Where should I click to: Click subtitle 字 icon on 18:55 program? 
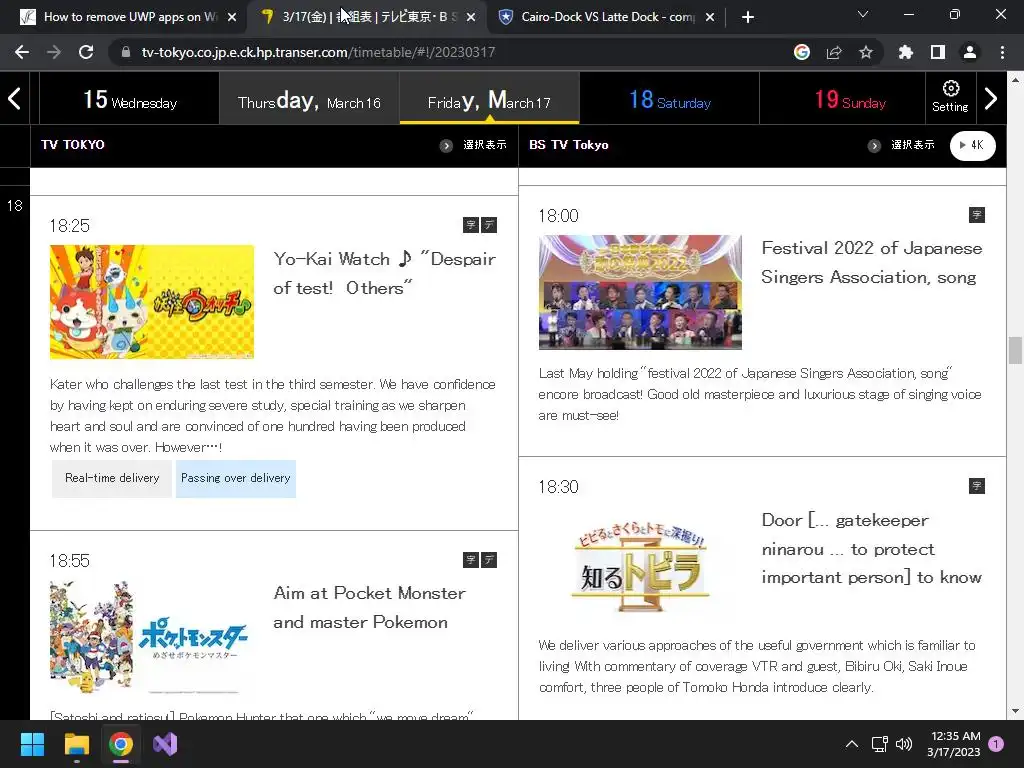[471, 560]
